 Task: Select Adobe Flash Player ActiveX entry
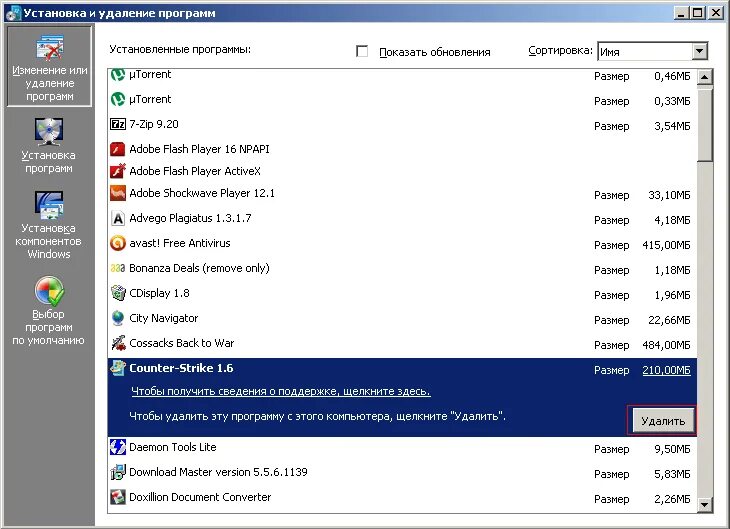[195, 171]
